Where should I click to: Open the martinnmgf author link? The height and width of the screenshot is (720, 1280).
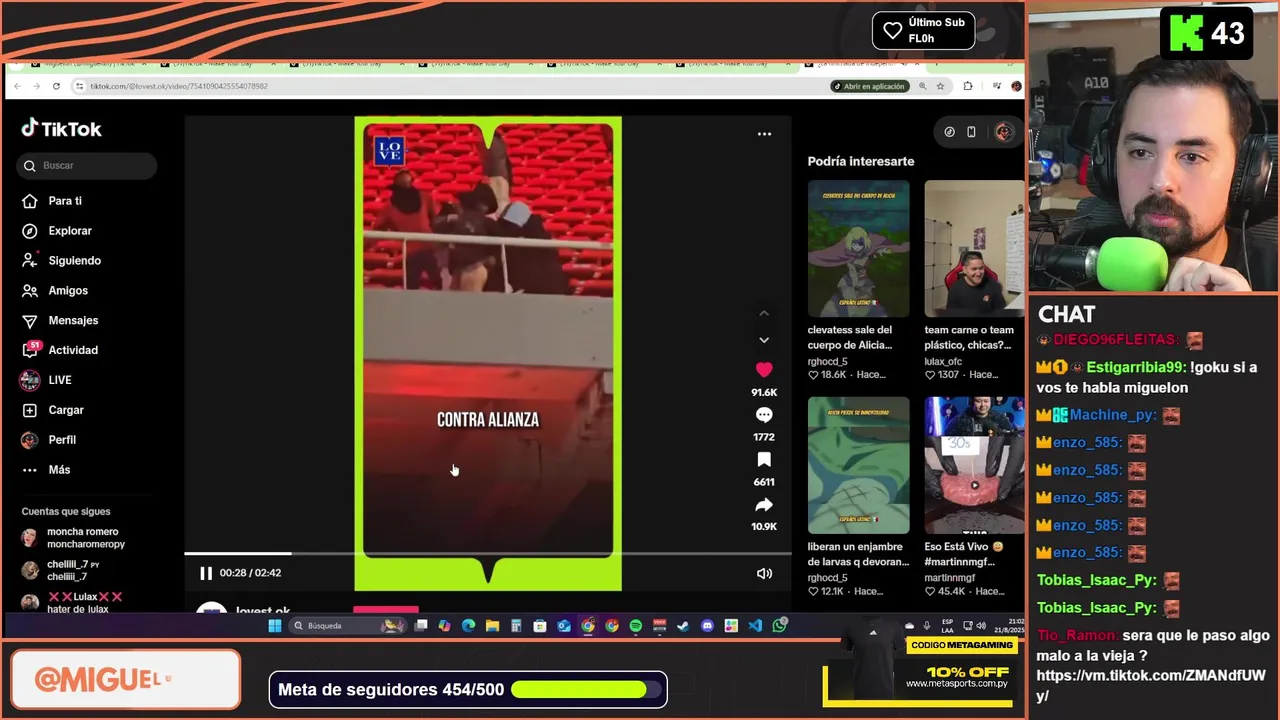click(950, 578)
